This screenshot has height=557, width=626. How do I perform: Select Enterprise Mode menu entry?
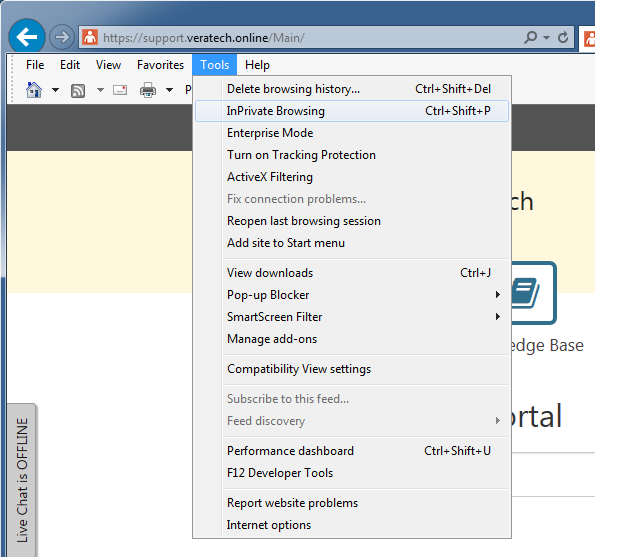point(352,133)
